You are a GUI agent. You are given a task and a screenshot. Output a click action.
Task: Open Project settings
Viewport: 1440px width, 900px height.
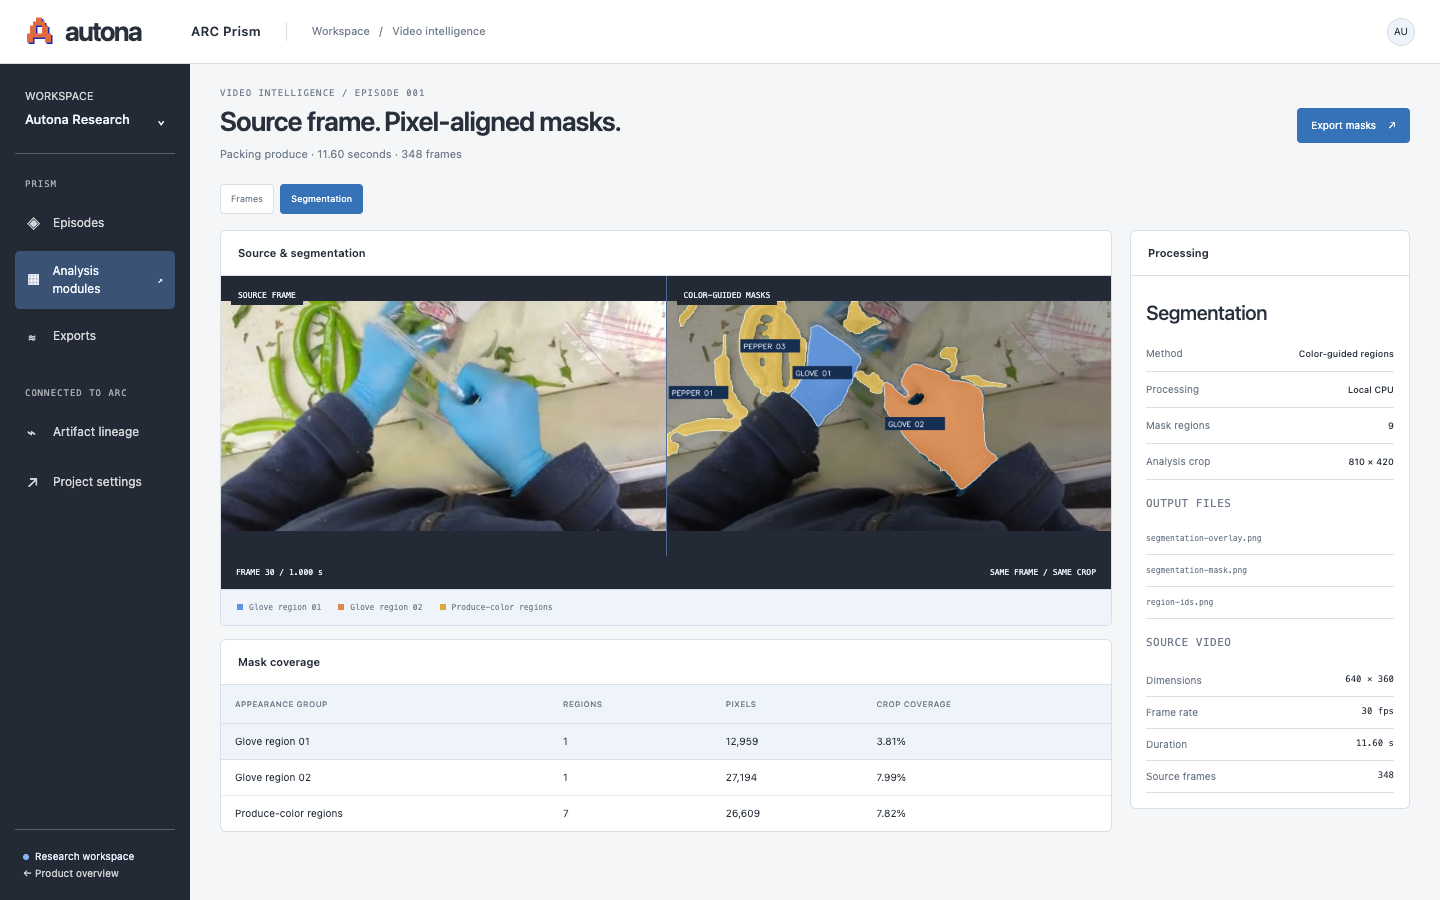coord(95,482)
